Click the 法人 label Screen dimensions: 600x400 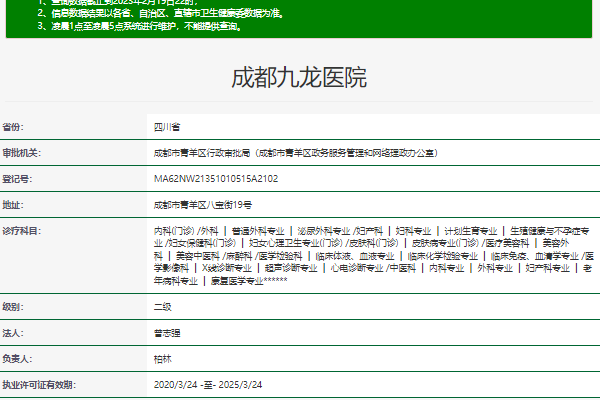pos(13,333)
